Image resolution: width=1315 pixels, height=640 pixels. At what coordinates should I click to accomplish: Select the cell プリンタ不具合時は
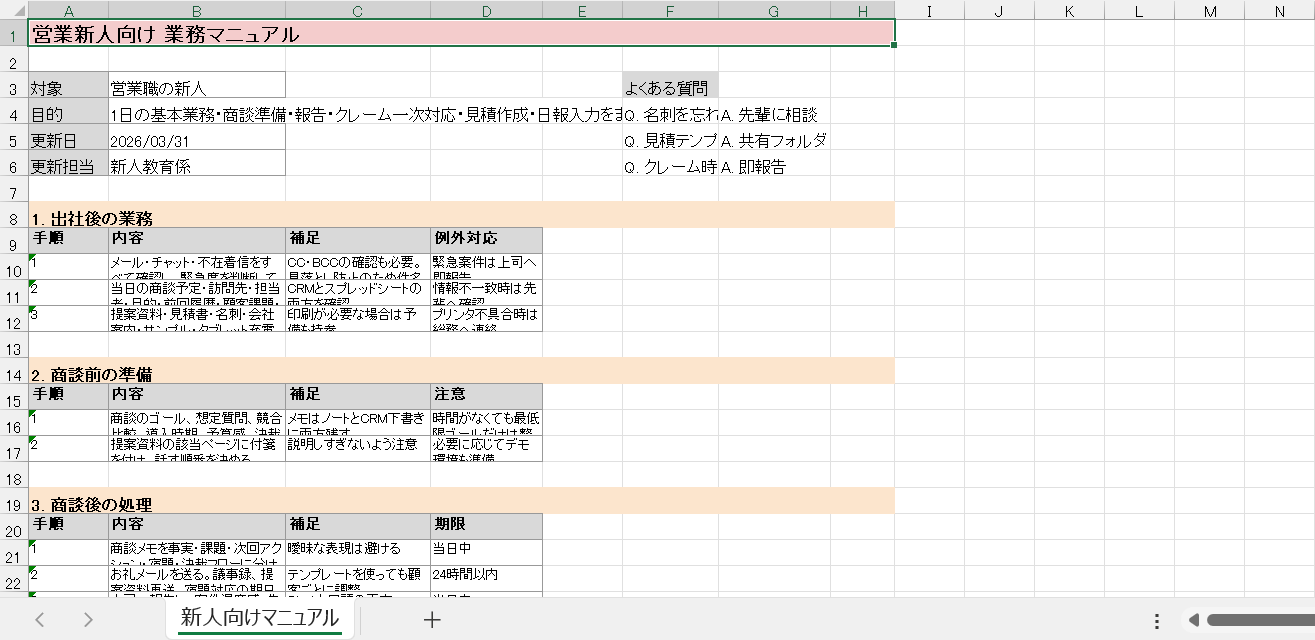pos(486,319)
